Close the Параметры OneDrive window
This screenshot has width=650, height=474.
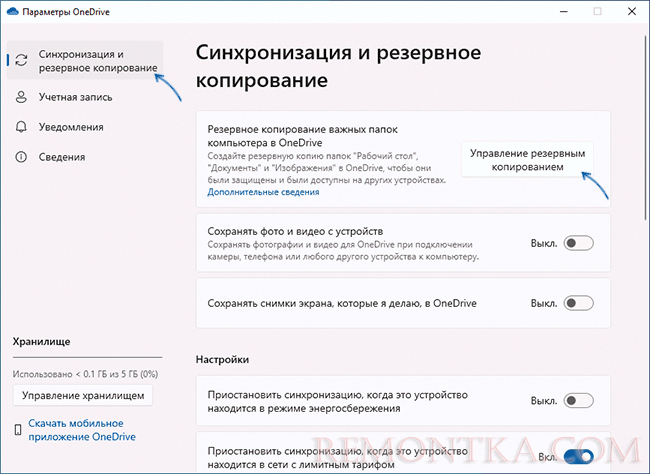(x=632, y=12)
